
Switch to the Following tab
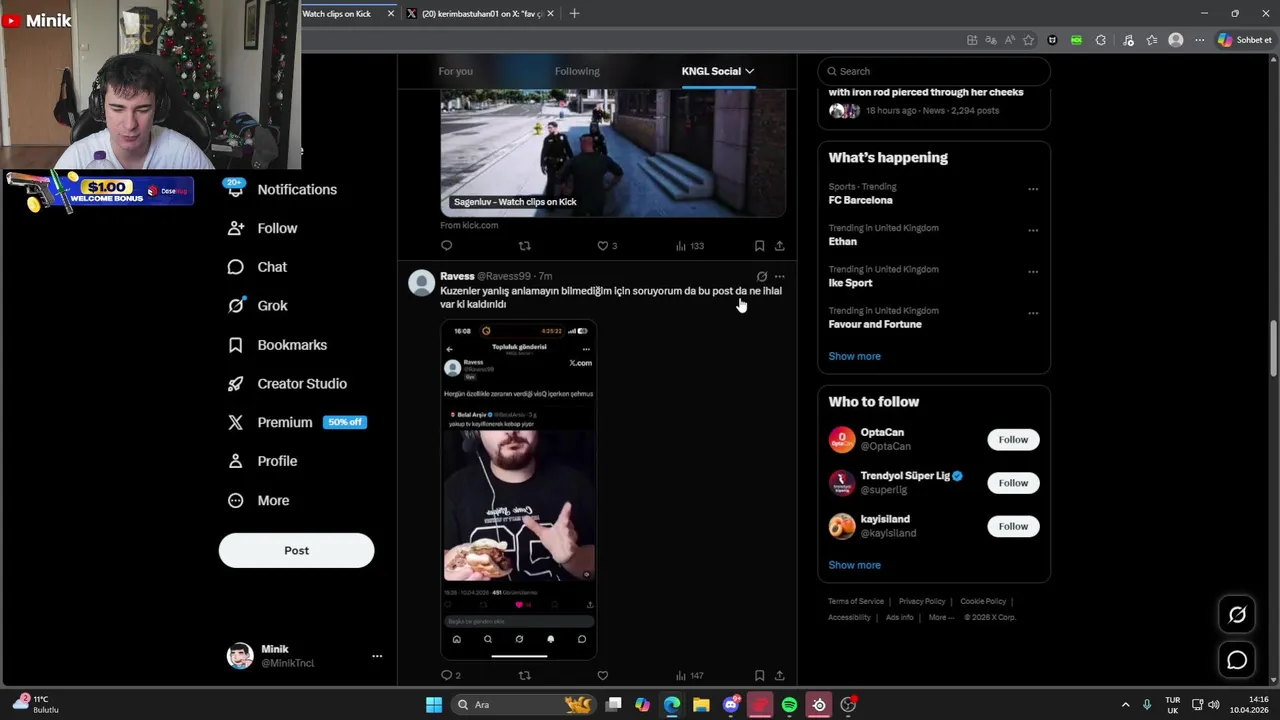coord(577,71)
